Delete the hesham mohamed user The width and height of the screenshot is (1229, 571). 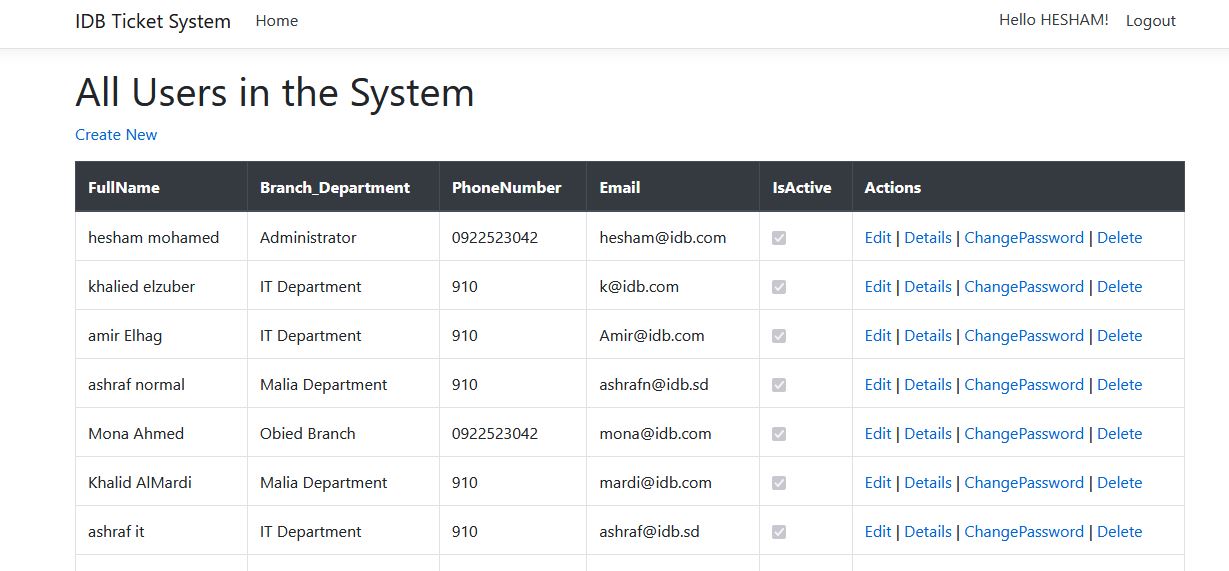tap(1120, 238)
